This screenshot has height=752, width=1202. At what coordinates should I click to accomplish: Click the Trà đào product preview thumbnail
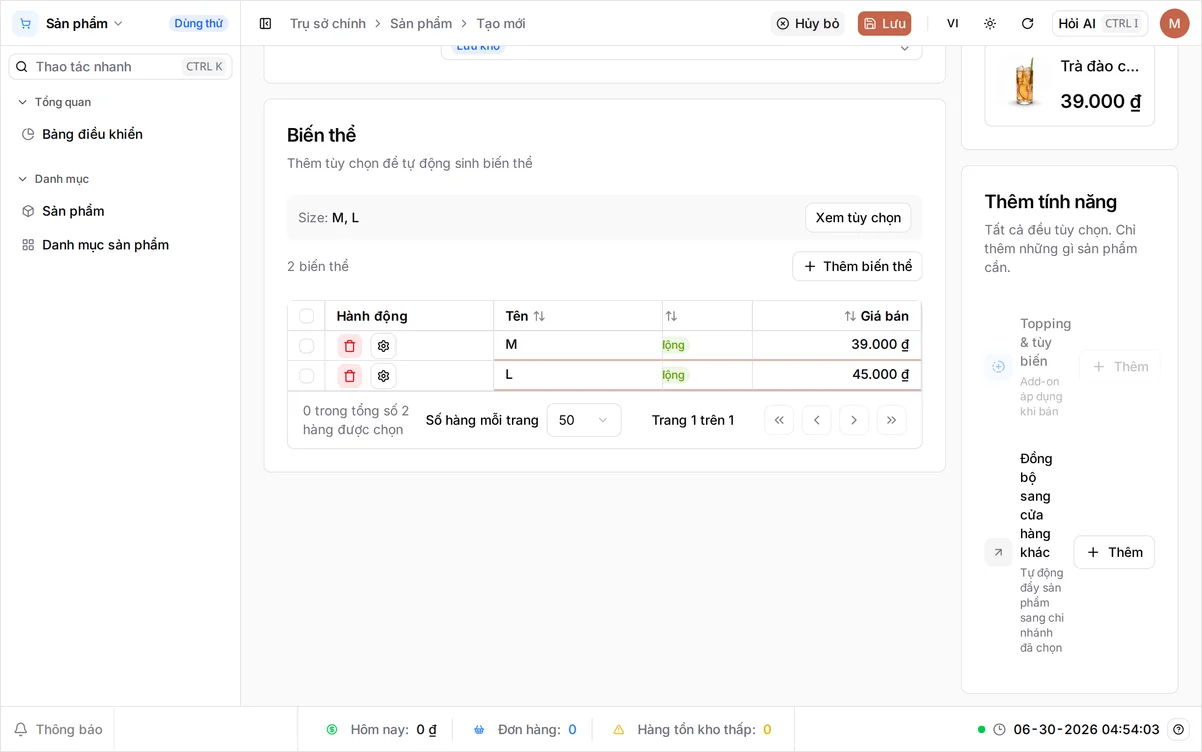click(x=1025, y=83)
